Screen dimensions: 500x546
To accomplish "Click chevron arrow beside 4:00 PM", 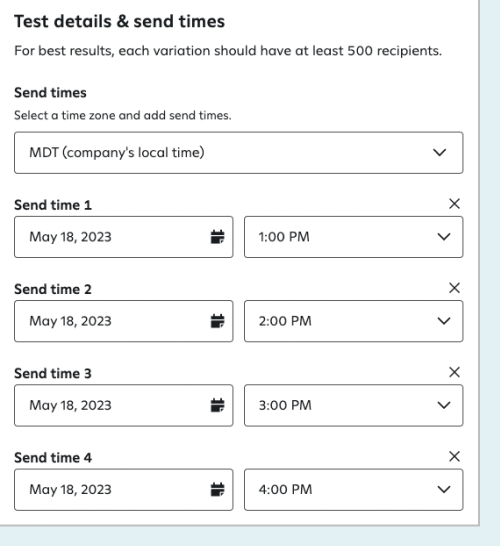I will (x=444, y=490).
